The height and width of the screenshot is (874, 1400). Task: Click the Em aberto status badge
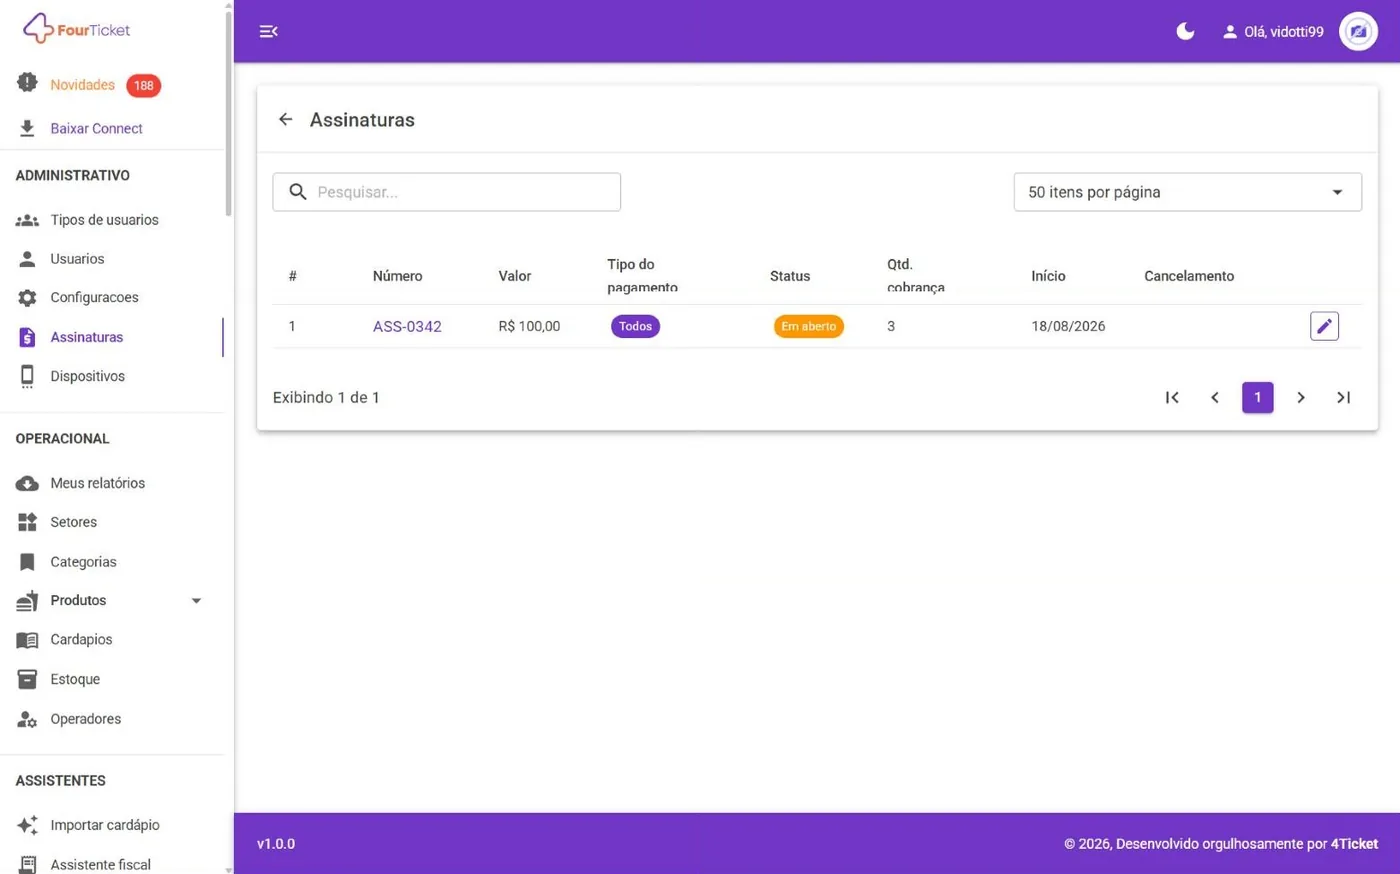click(x=808, y=326)
